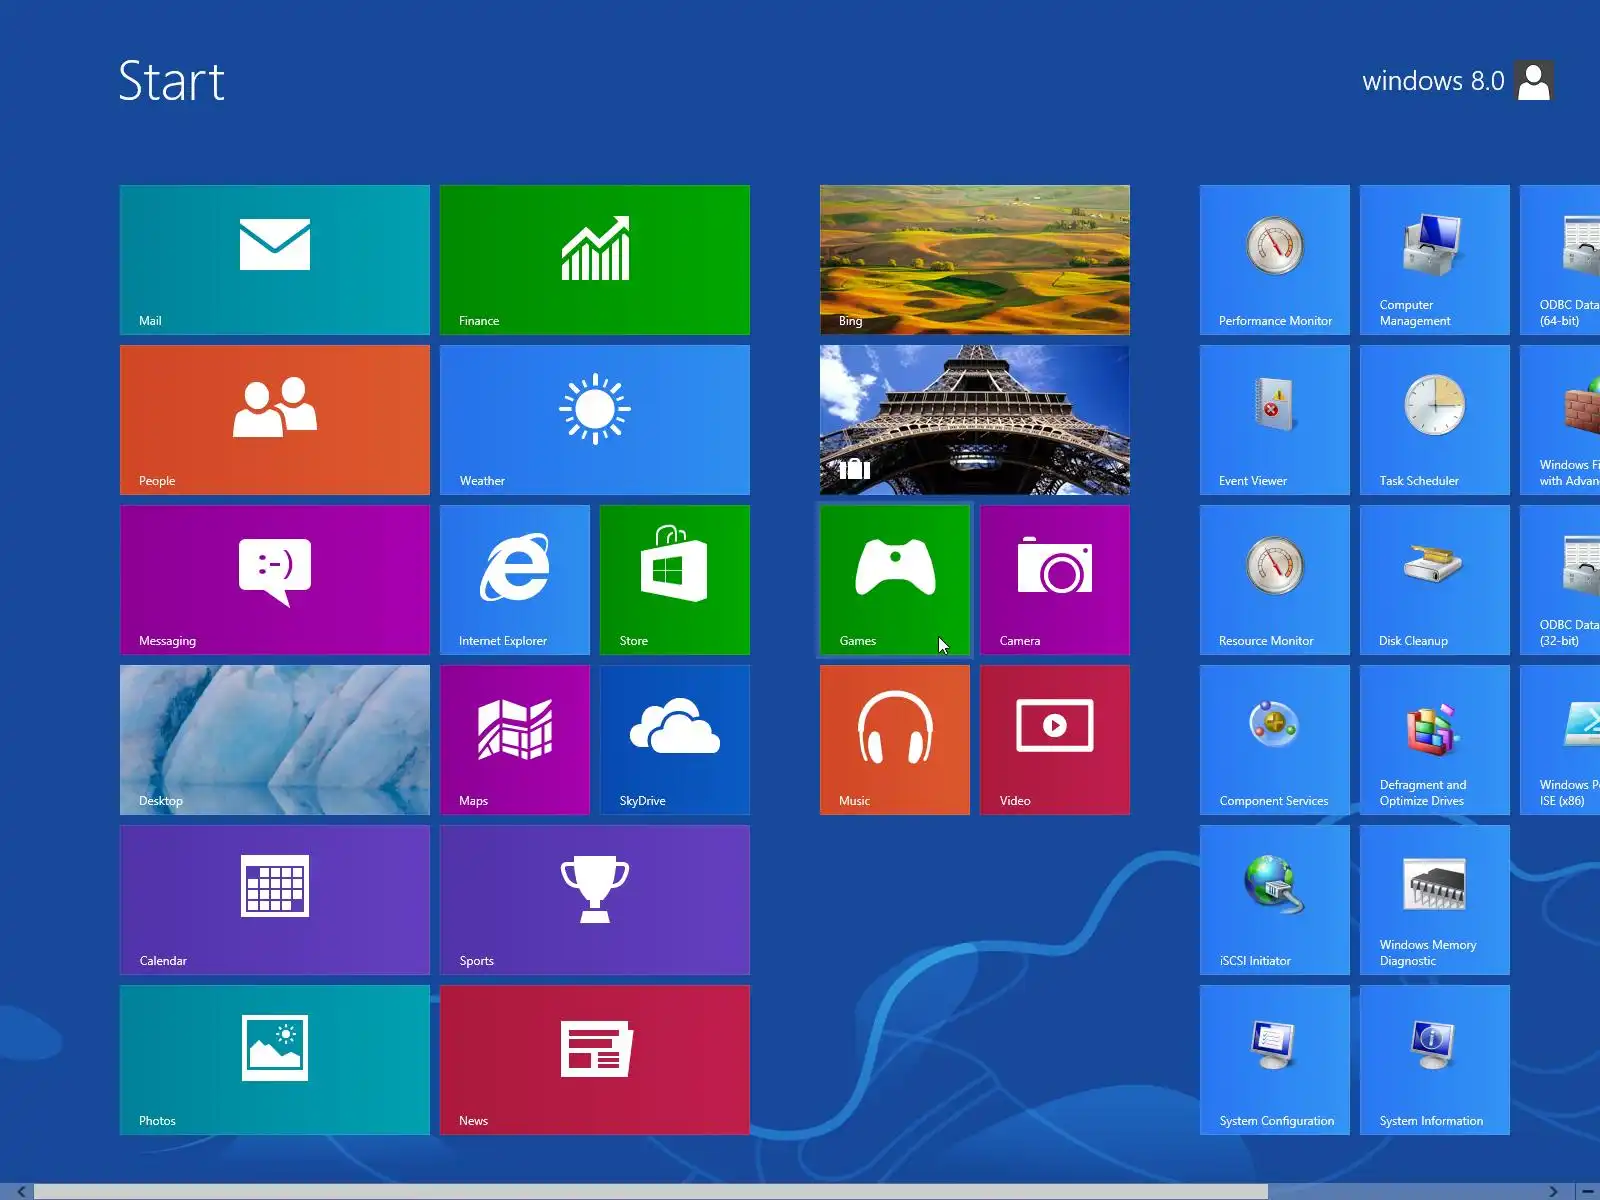This screenshot has width=1600, height=1200.
Task: Open the Travel tile with Eiffel Tower
Action: [x=975, y=420]
